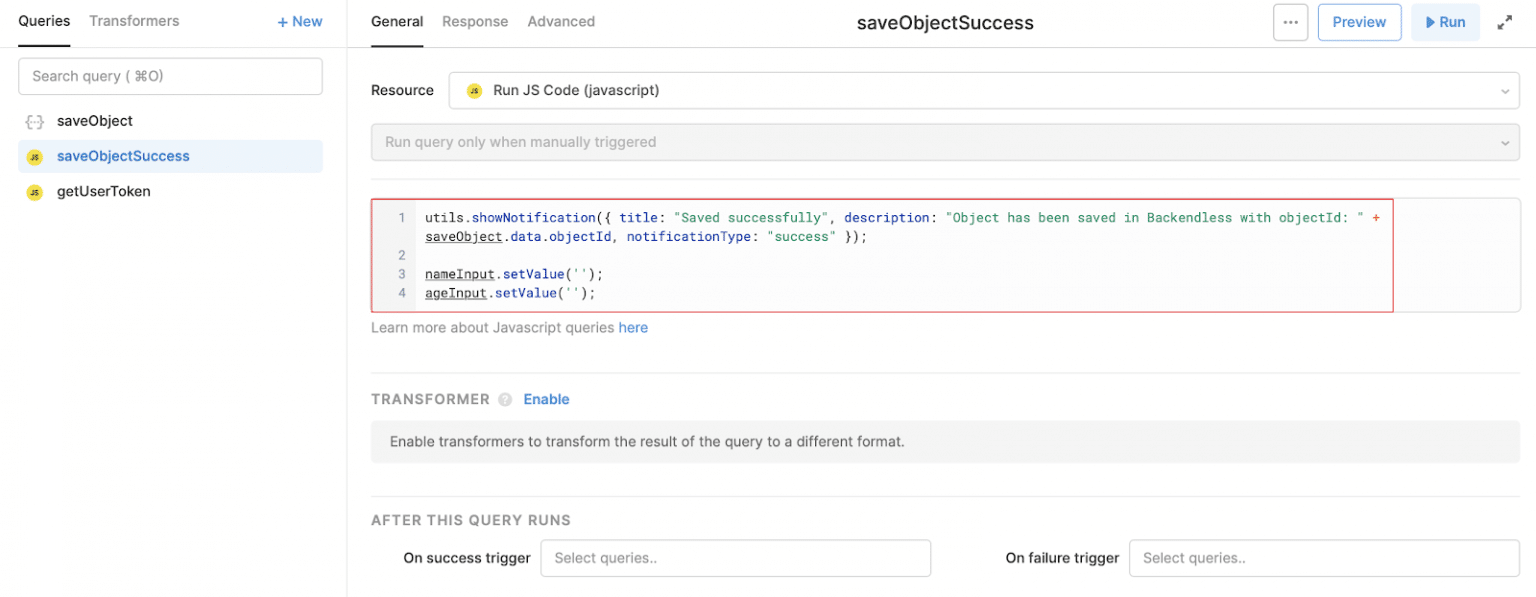1536x597 pixels.
Task: Run the saveObjectSuccess query
Action: 1446,21
